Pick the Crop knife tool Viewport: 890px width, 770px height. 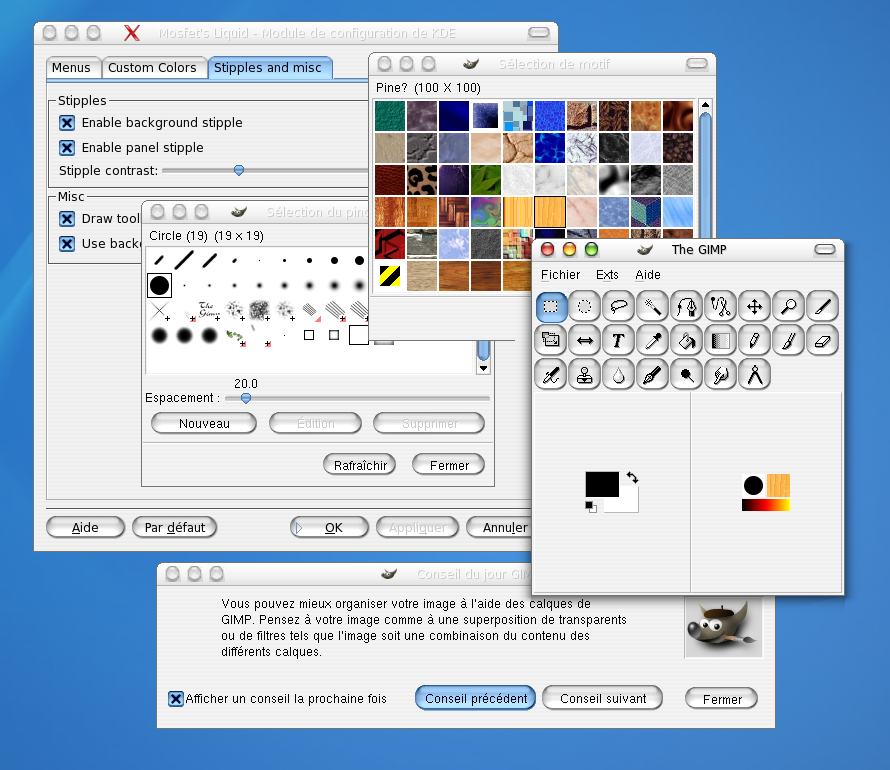pyautogui.click(x=823, y=307)
